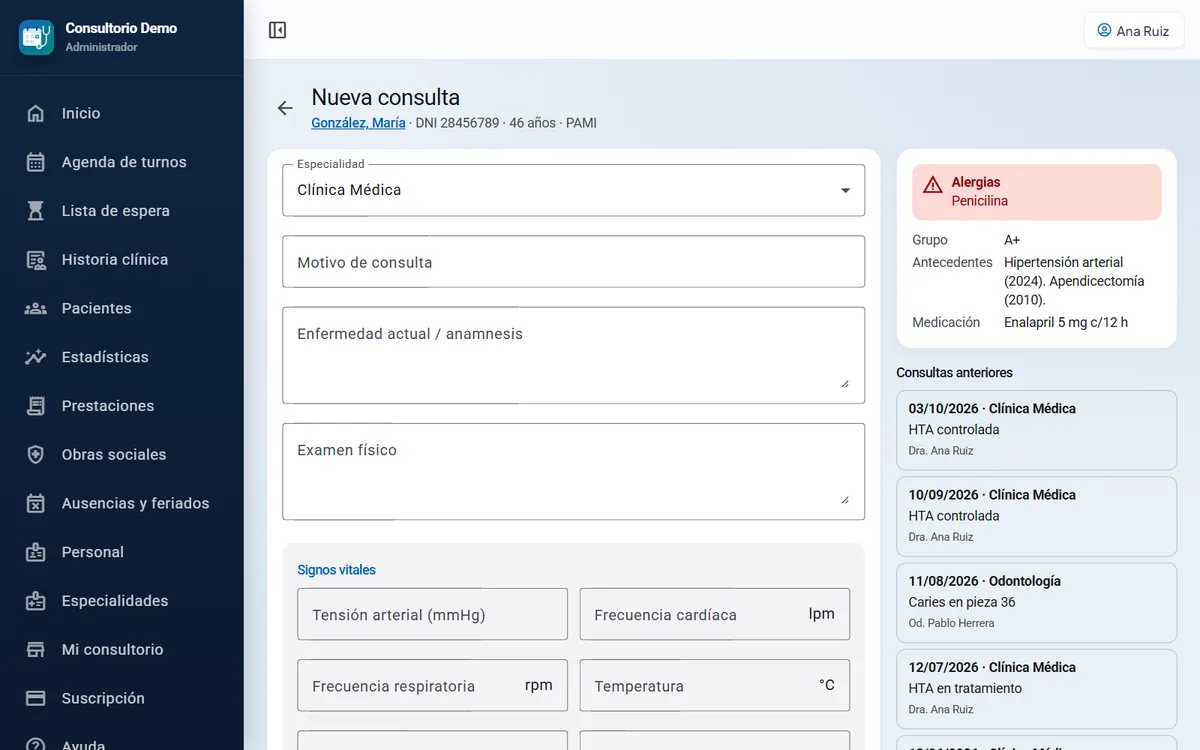Click the Ausencias y feriados calendar icon
Viewport: 1200px width, 750px height.
tap(36, 503)
